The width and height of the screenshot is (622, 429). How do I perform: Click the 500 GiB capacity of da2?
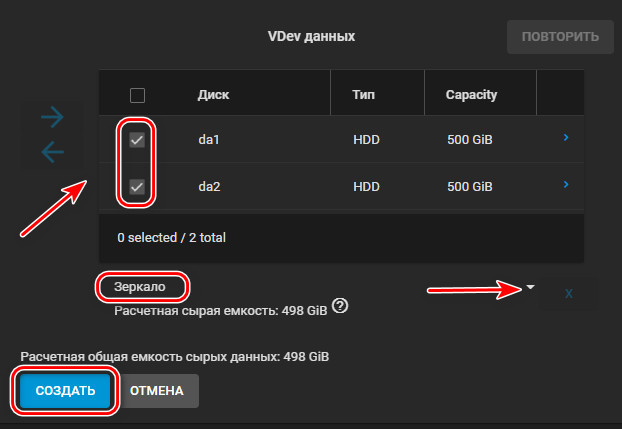click(470, 187)
